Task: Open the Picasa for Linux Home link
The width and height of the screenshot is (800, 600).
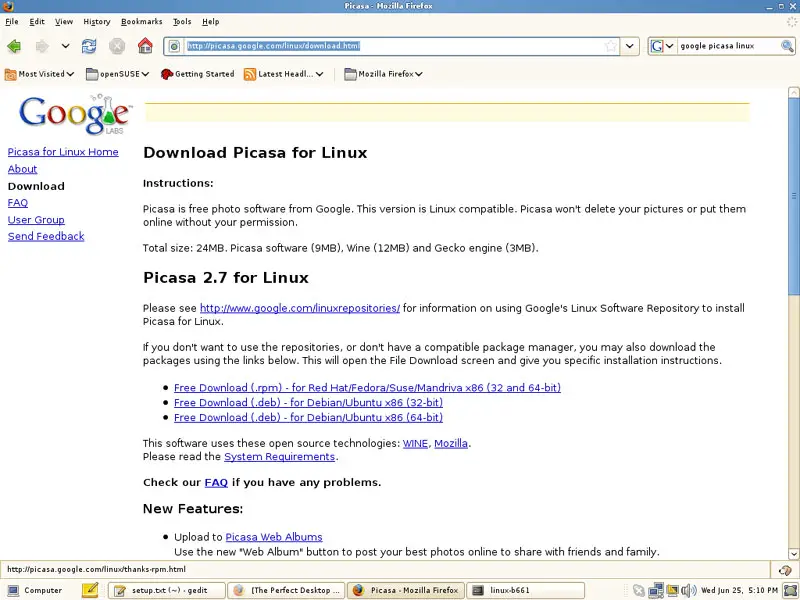Action: coord(63,152)
